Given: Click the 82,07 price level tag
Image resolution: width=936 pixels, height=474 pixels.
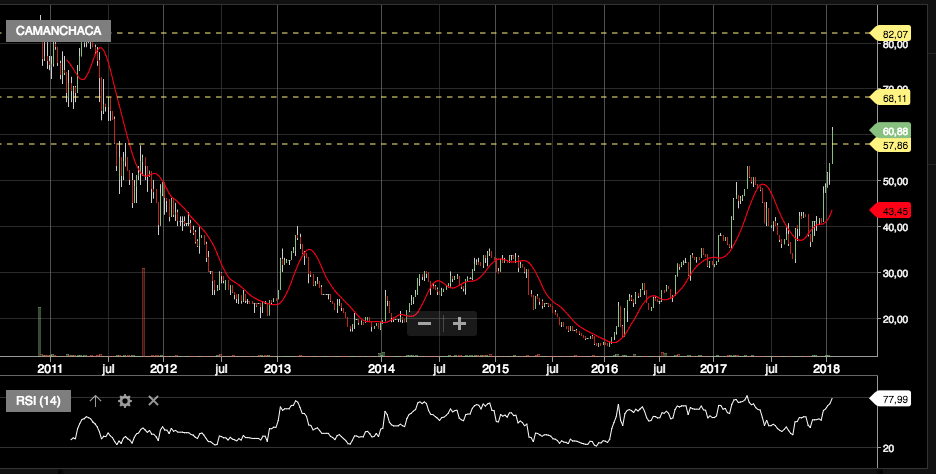Looking at the screenshot, I should click(894, 34).
